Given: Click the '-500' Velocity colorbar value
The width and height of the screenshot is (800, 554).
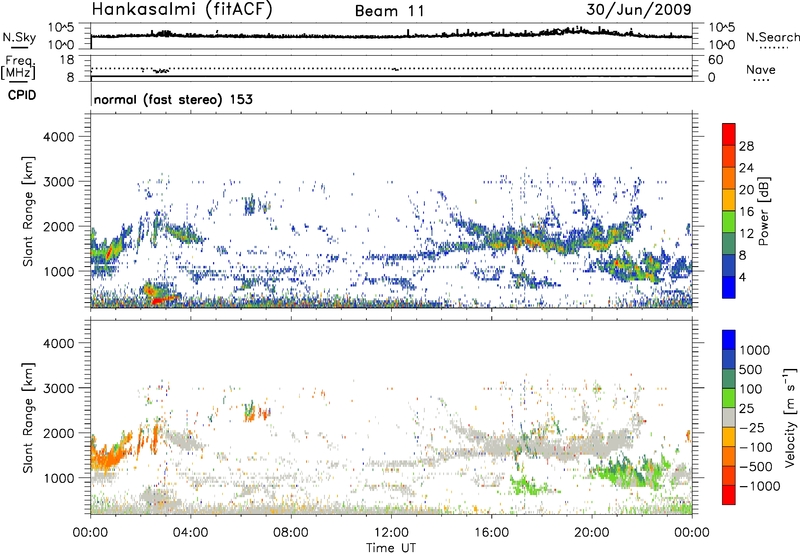Looking at the screenshot, I should point(756,466).
